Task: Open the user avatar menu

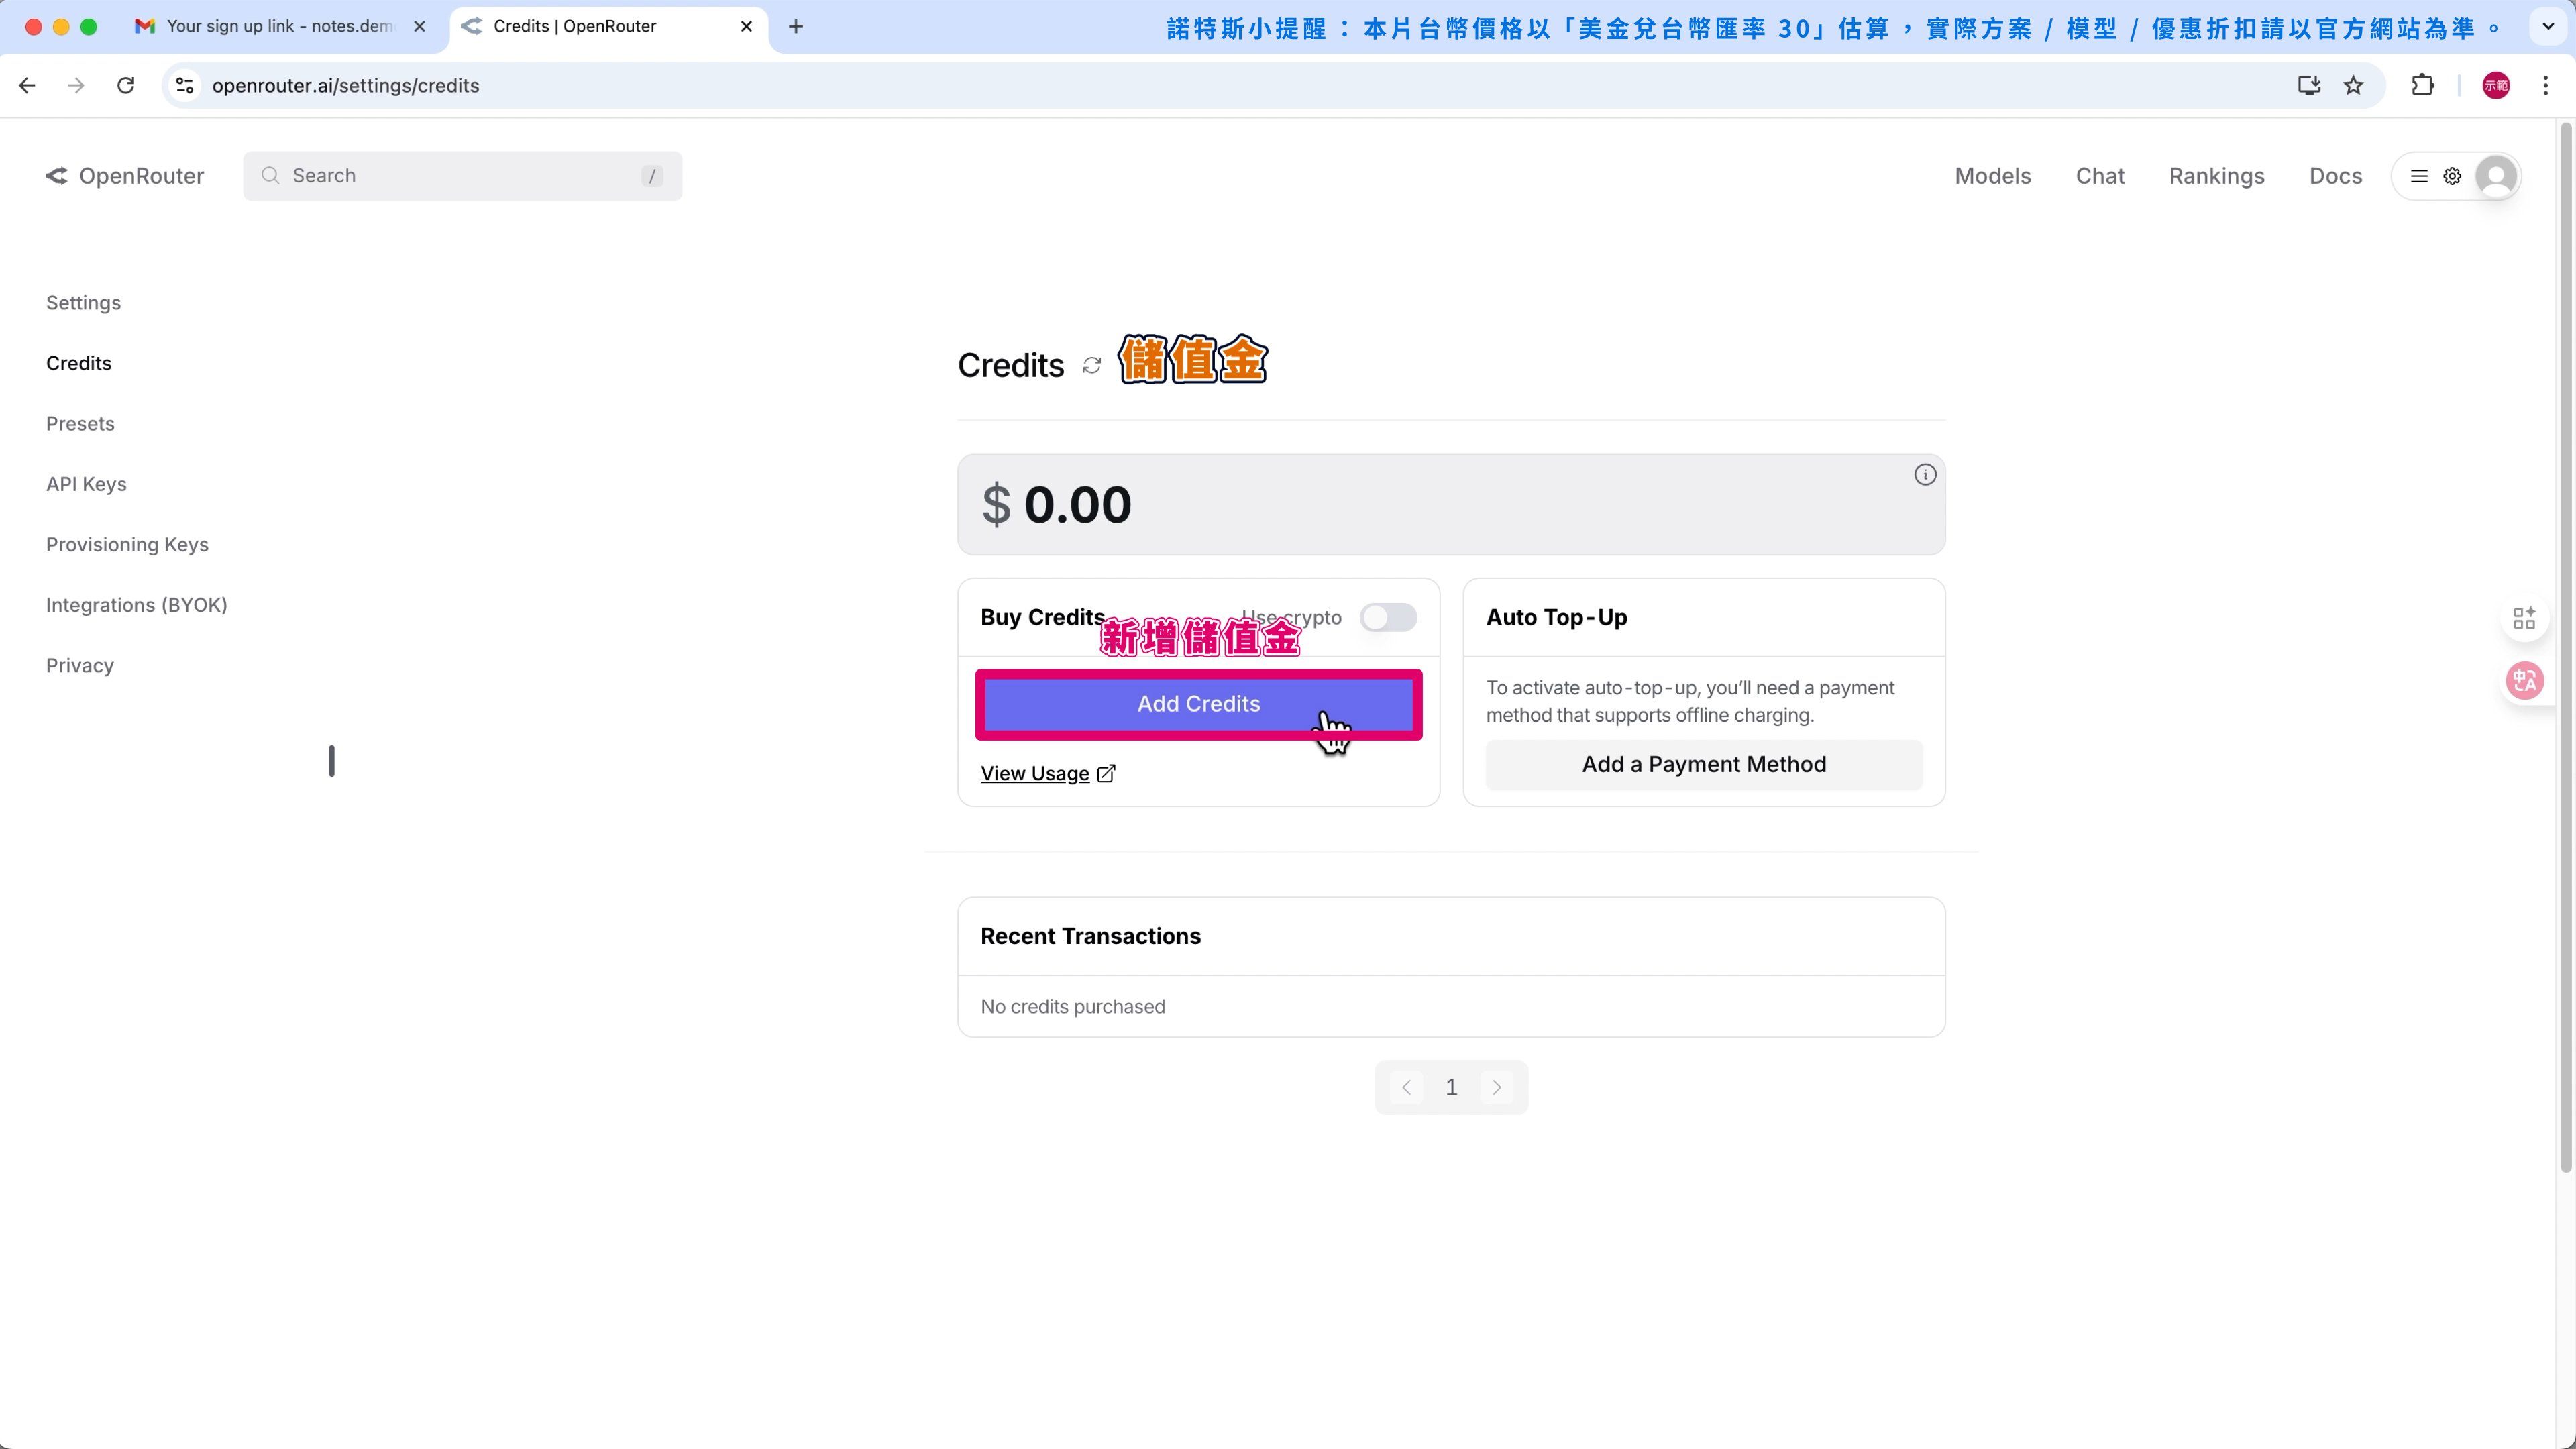Action: 2496,176
